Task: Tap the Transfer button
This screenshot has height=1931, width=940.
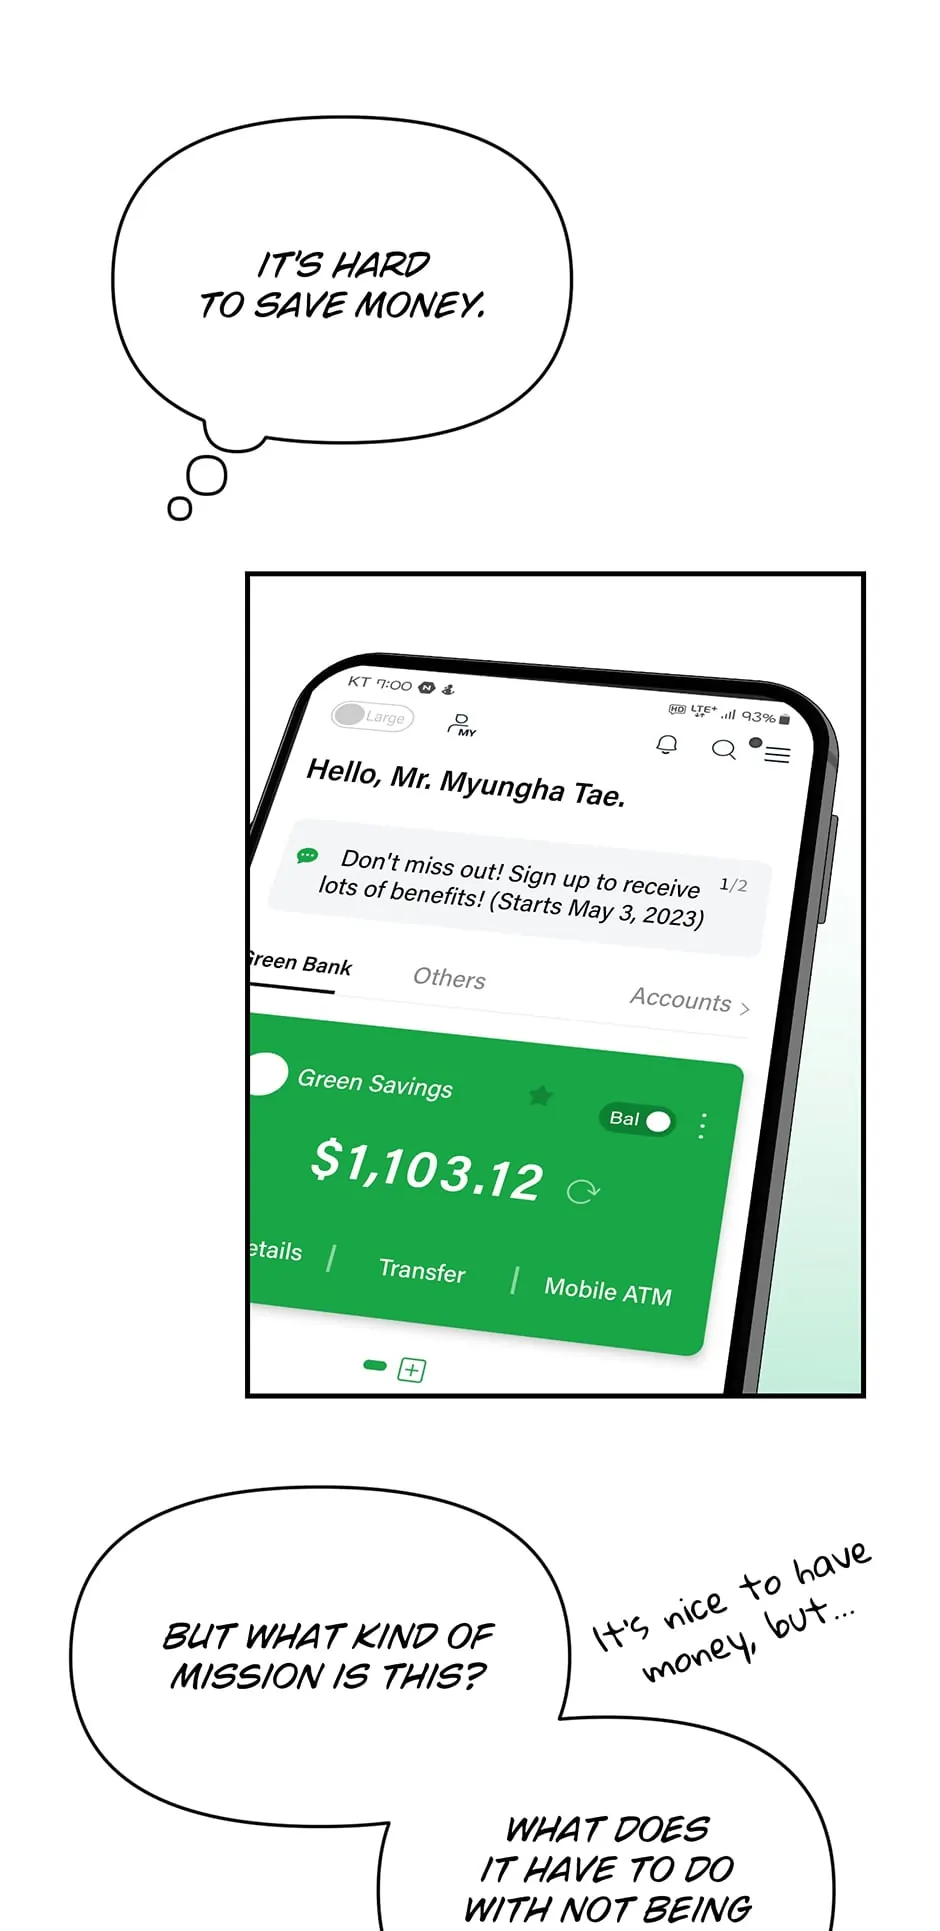Action: pyautogui.click(x=422, y=1270)
